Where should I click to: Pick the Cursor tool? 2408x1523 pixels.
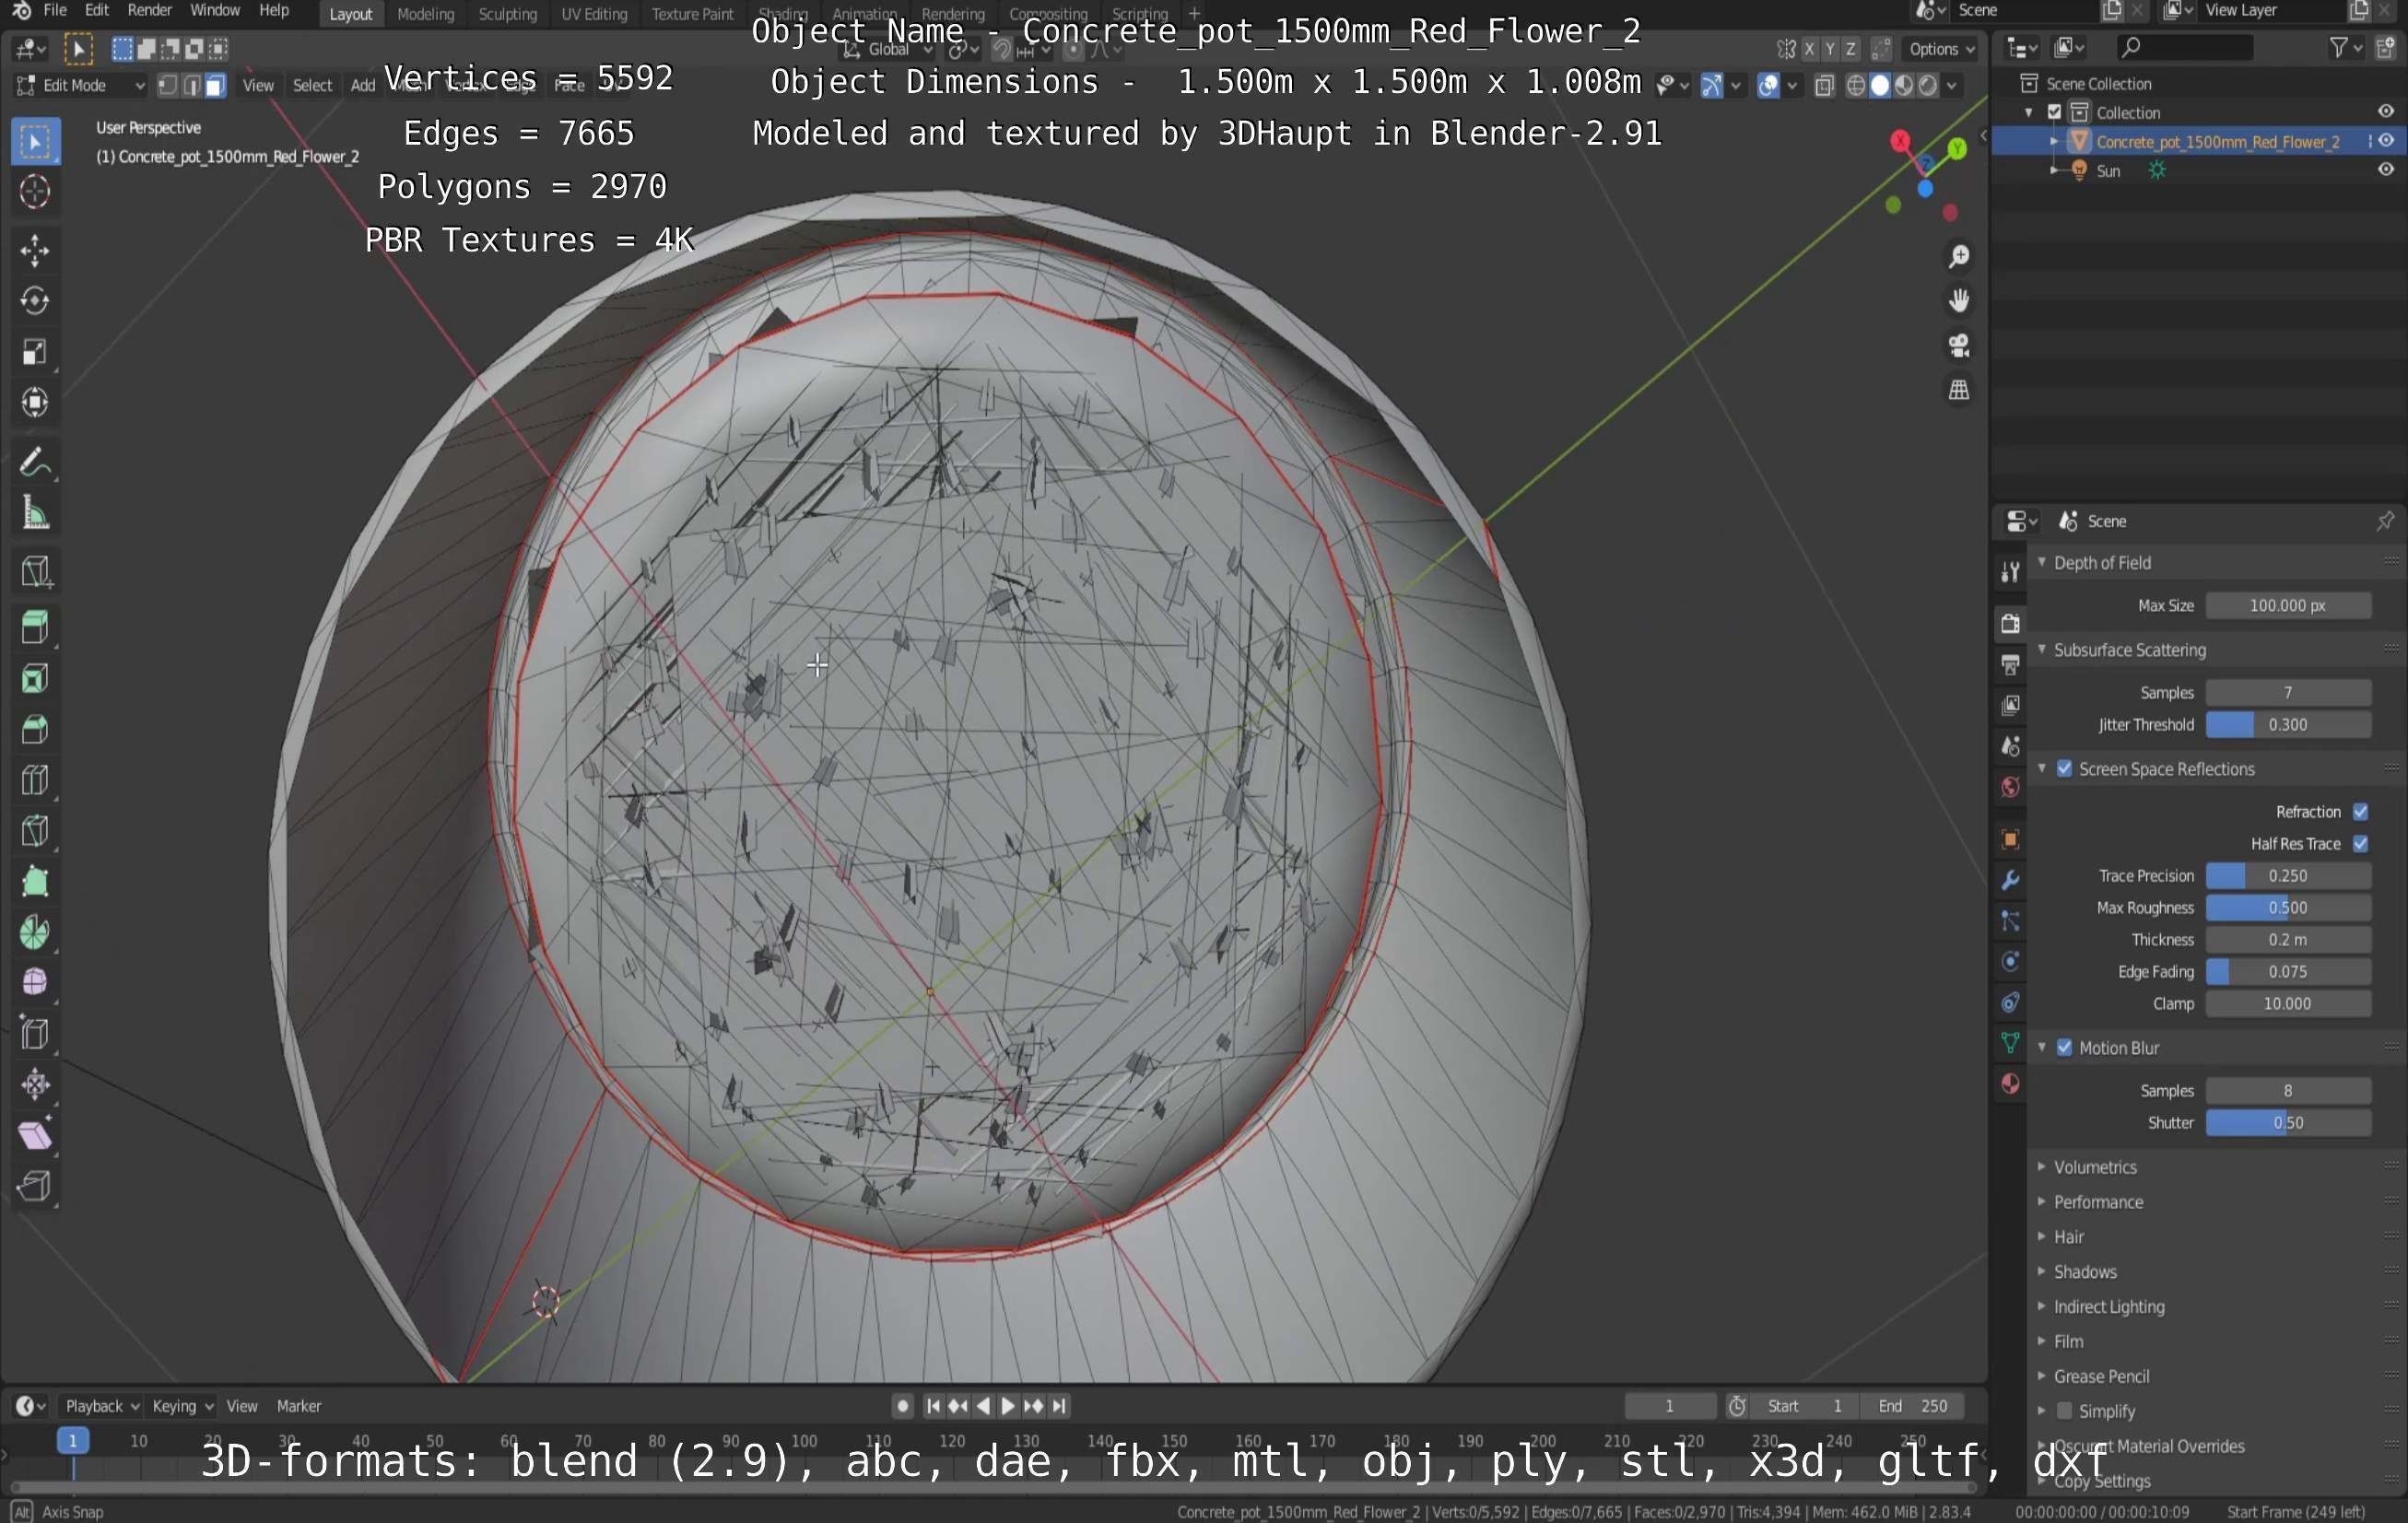coord(35,191)
